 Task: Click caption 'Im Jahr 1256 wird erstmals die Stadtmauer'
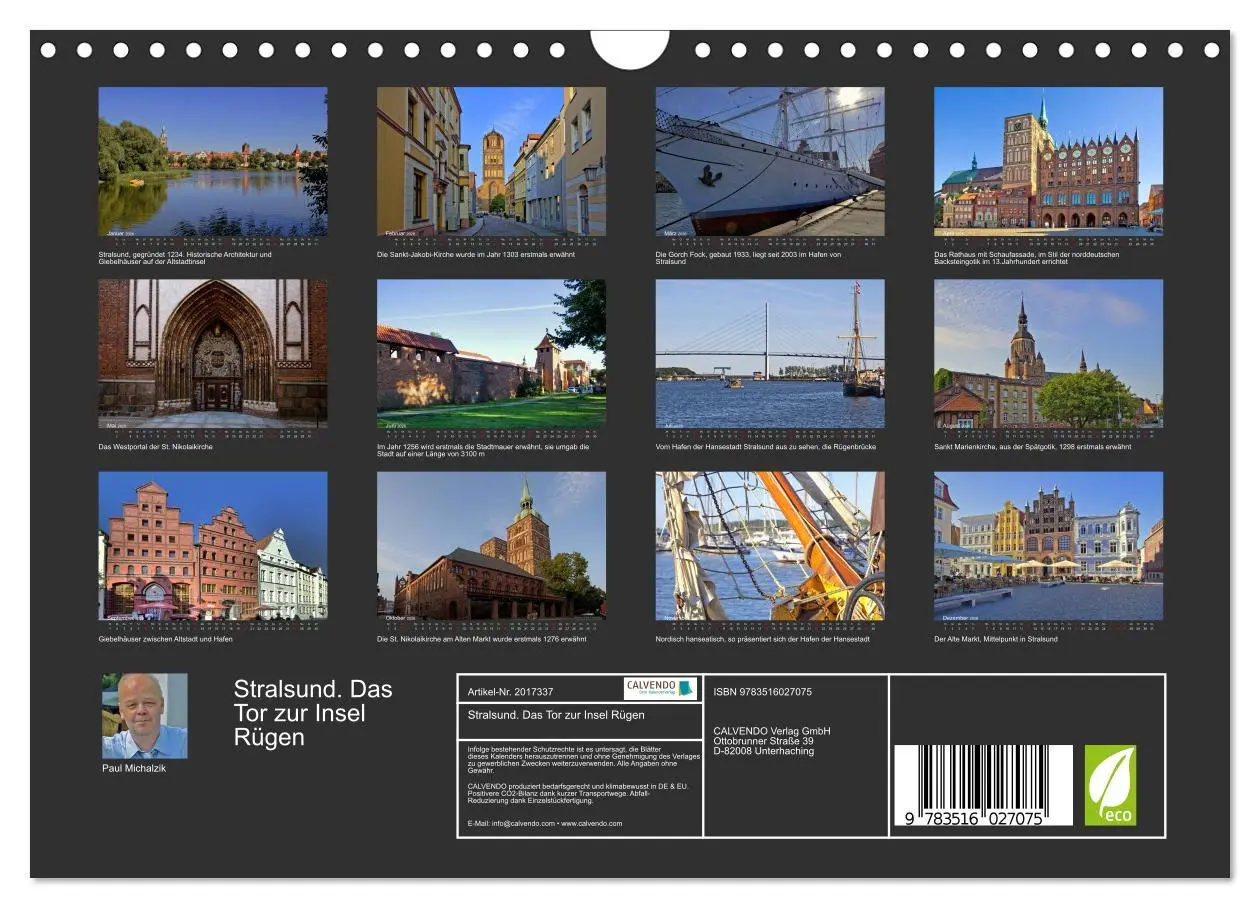(483, 450)
